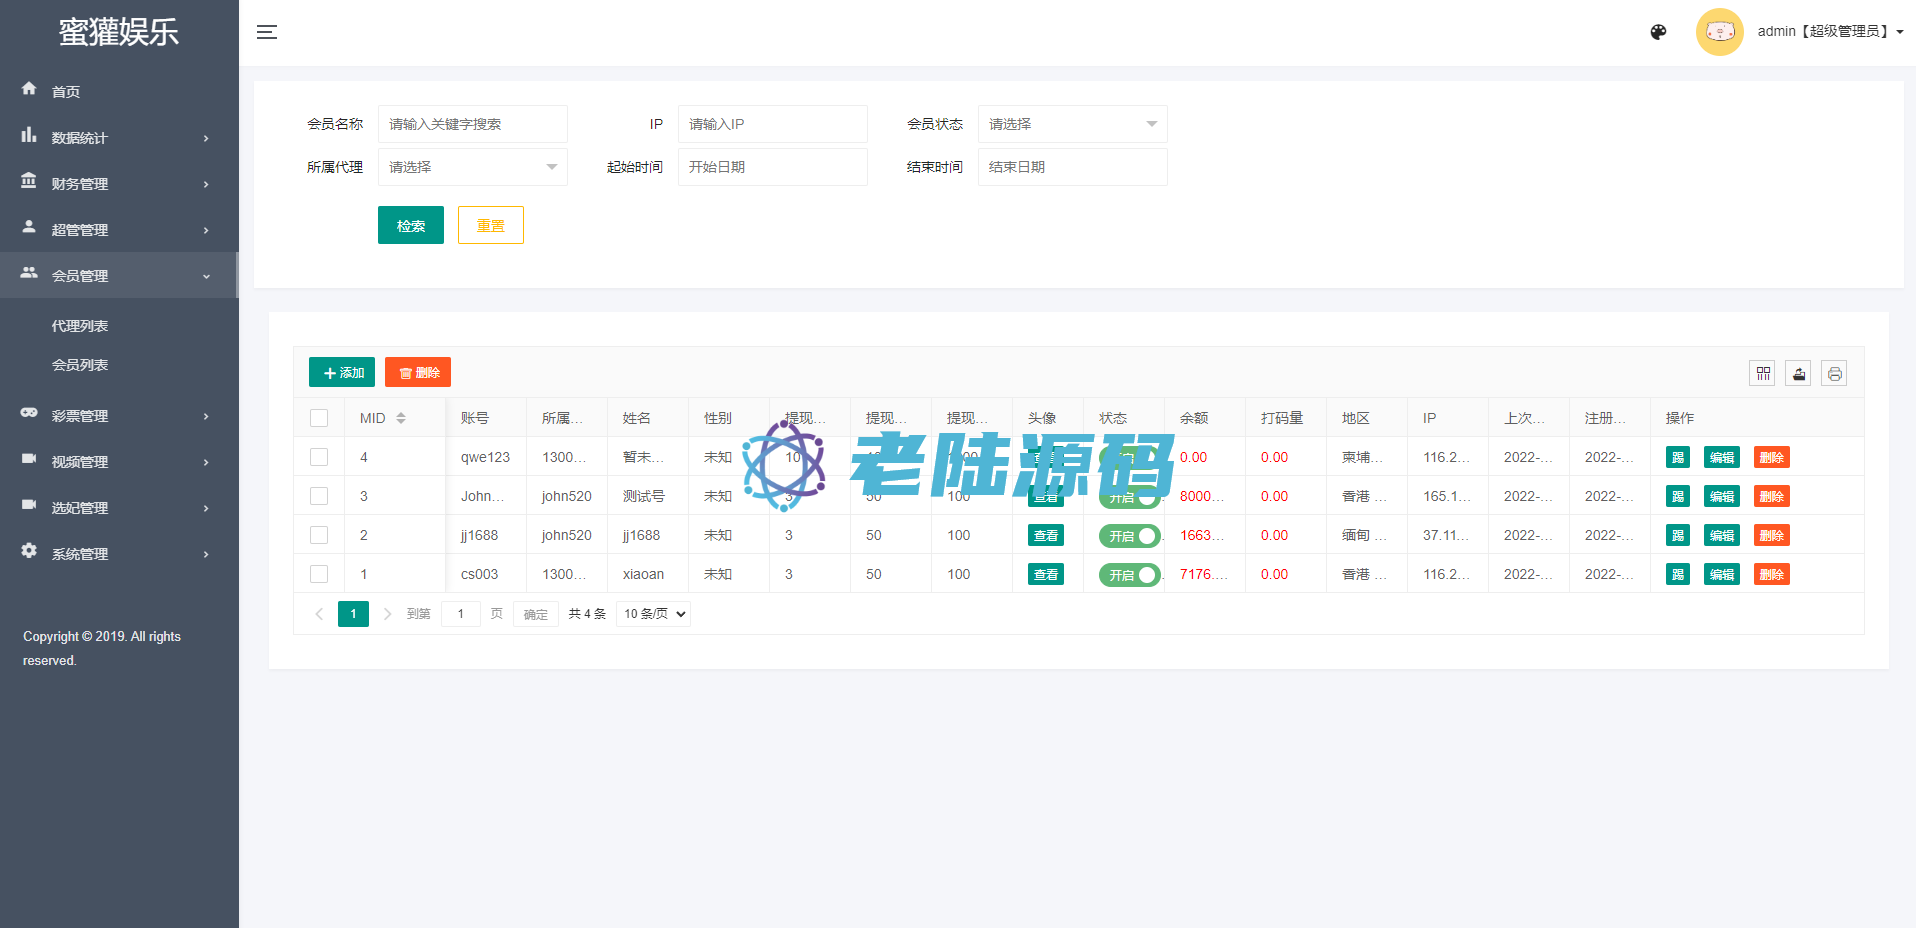The image size is (1916, 928).
Task: Click the 重置 reset button
Action: (491, 225)
